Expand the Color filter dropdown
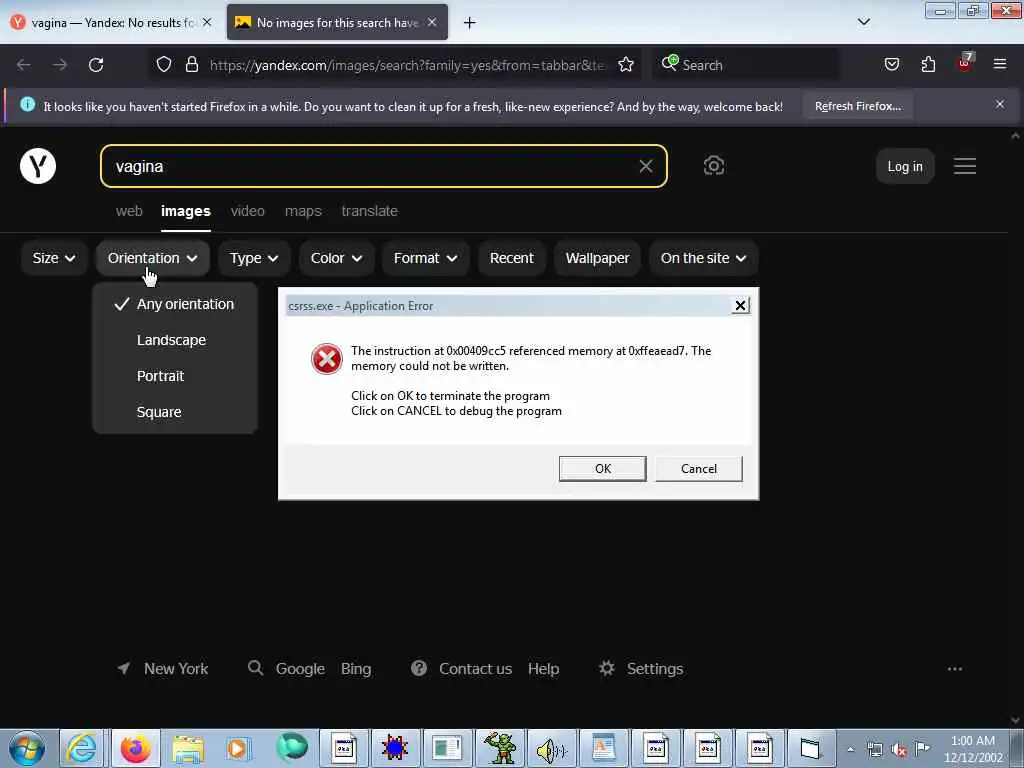Viewport: 1024px width, 768px height. tap(336, 258)
